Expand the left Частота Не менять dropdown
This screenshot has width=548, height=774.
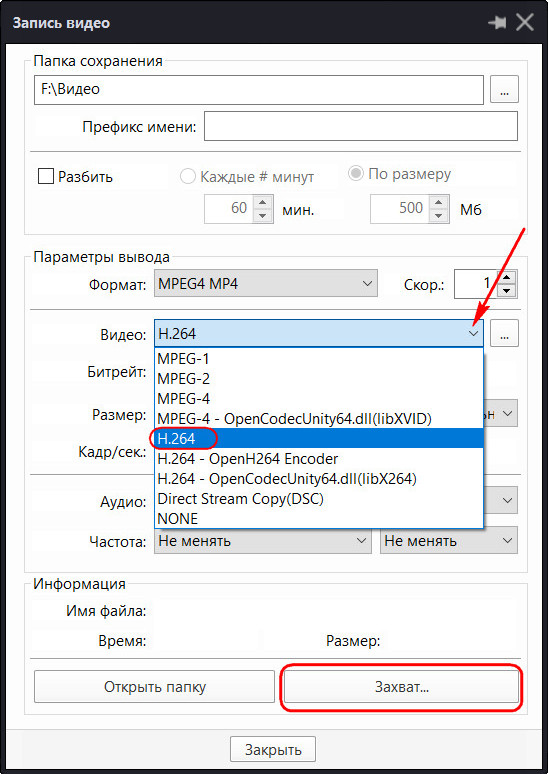point(263,541)
